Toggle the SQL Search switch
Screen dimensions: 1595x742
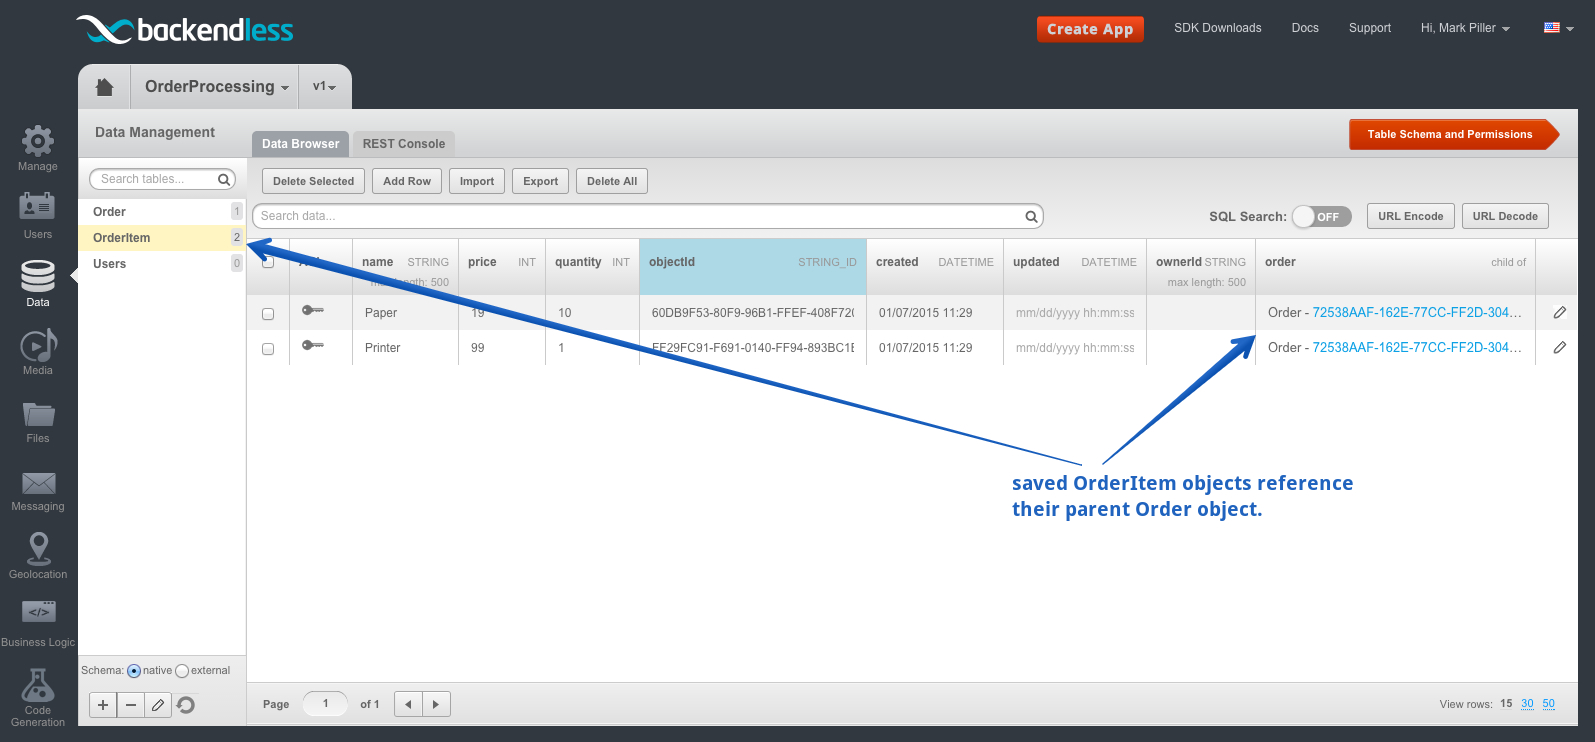point(1321,217)
